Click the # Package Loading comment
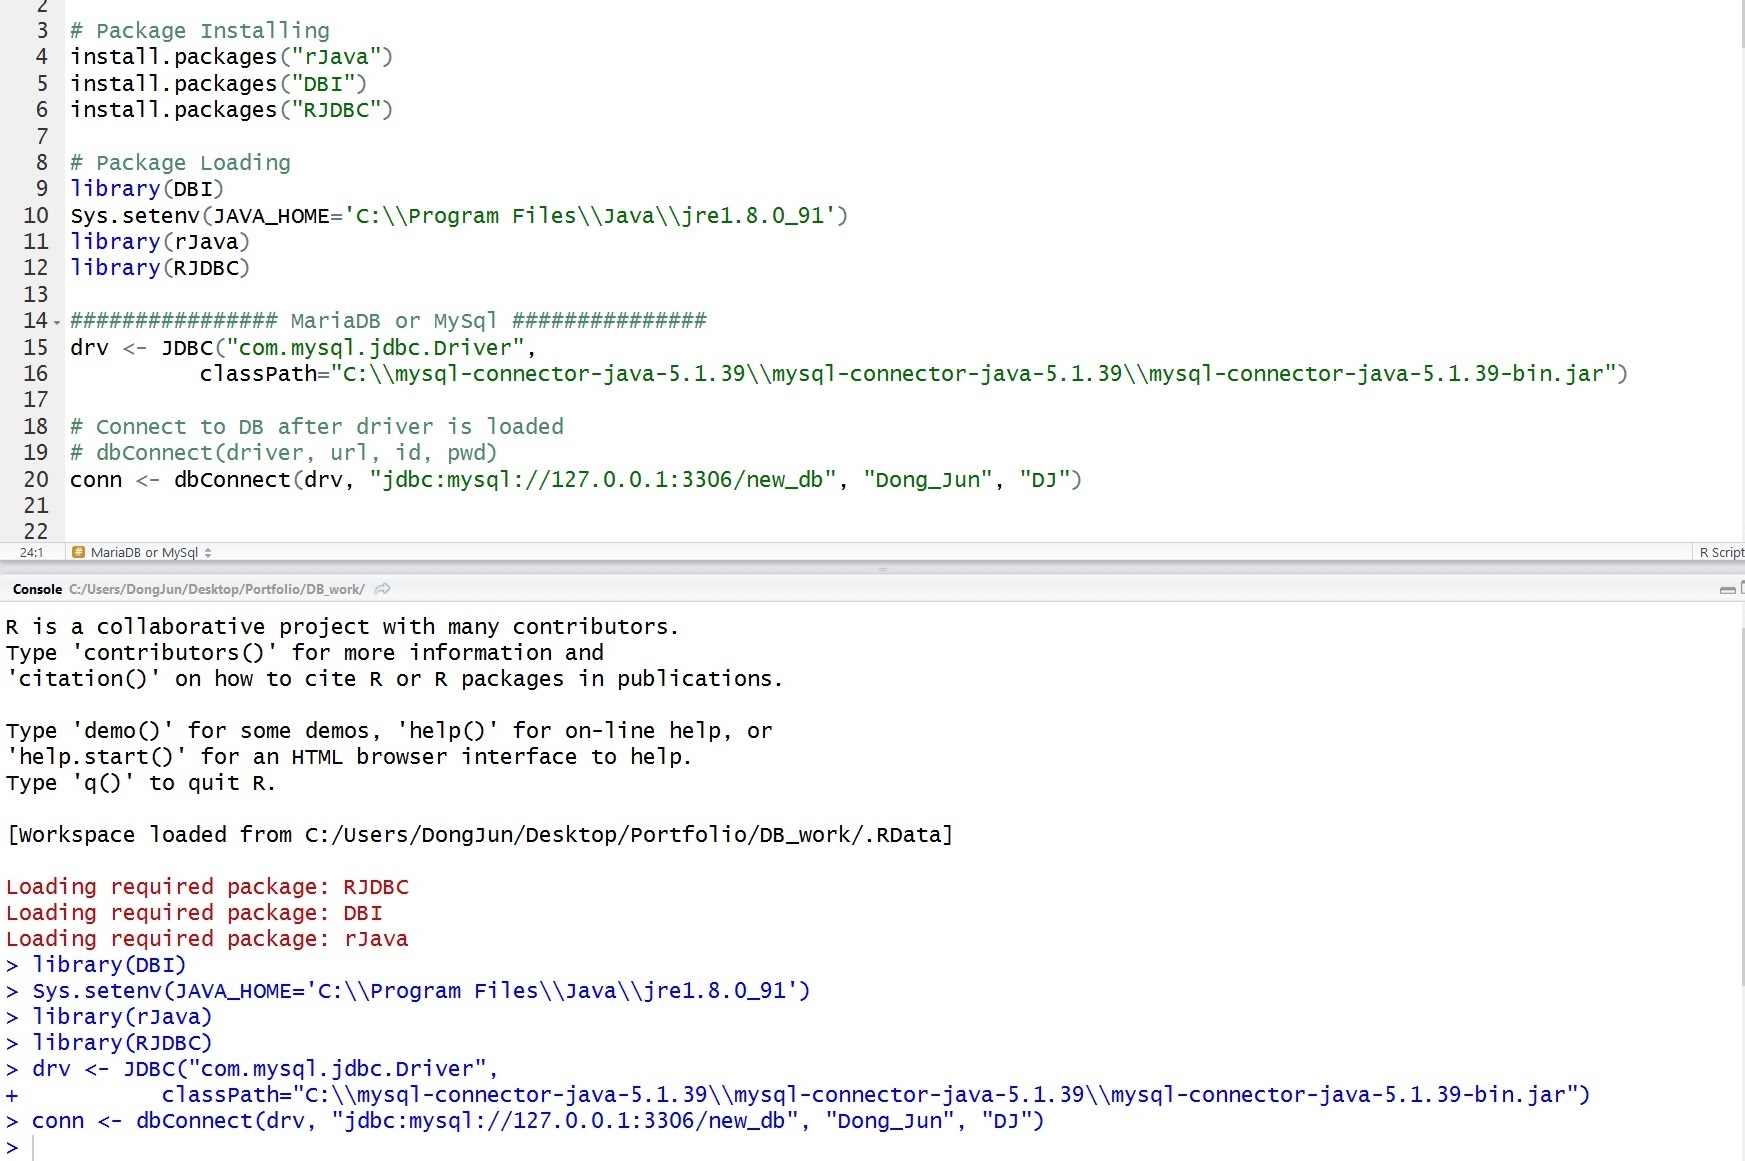1745x1161 pixels. (180, 163)
